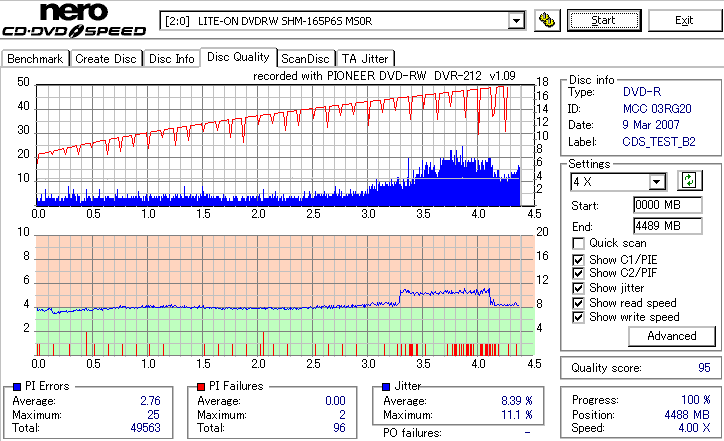The image size is (724, 441).
Task: Click the Progress 100 % value
Action: (x=695, y=400)
